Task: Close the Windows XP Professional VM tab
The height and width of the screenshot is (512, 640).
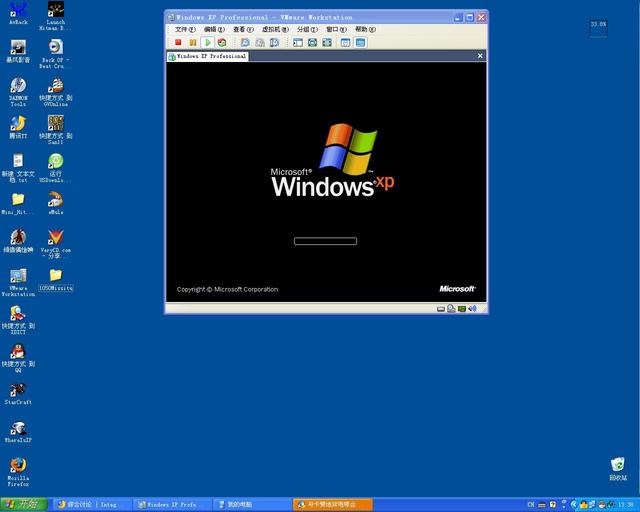Action: (x=480, y=56)
